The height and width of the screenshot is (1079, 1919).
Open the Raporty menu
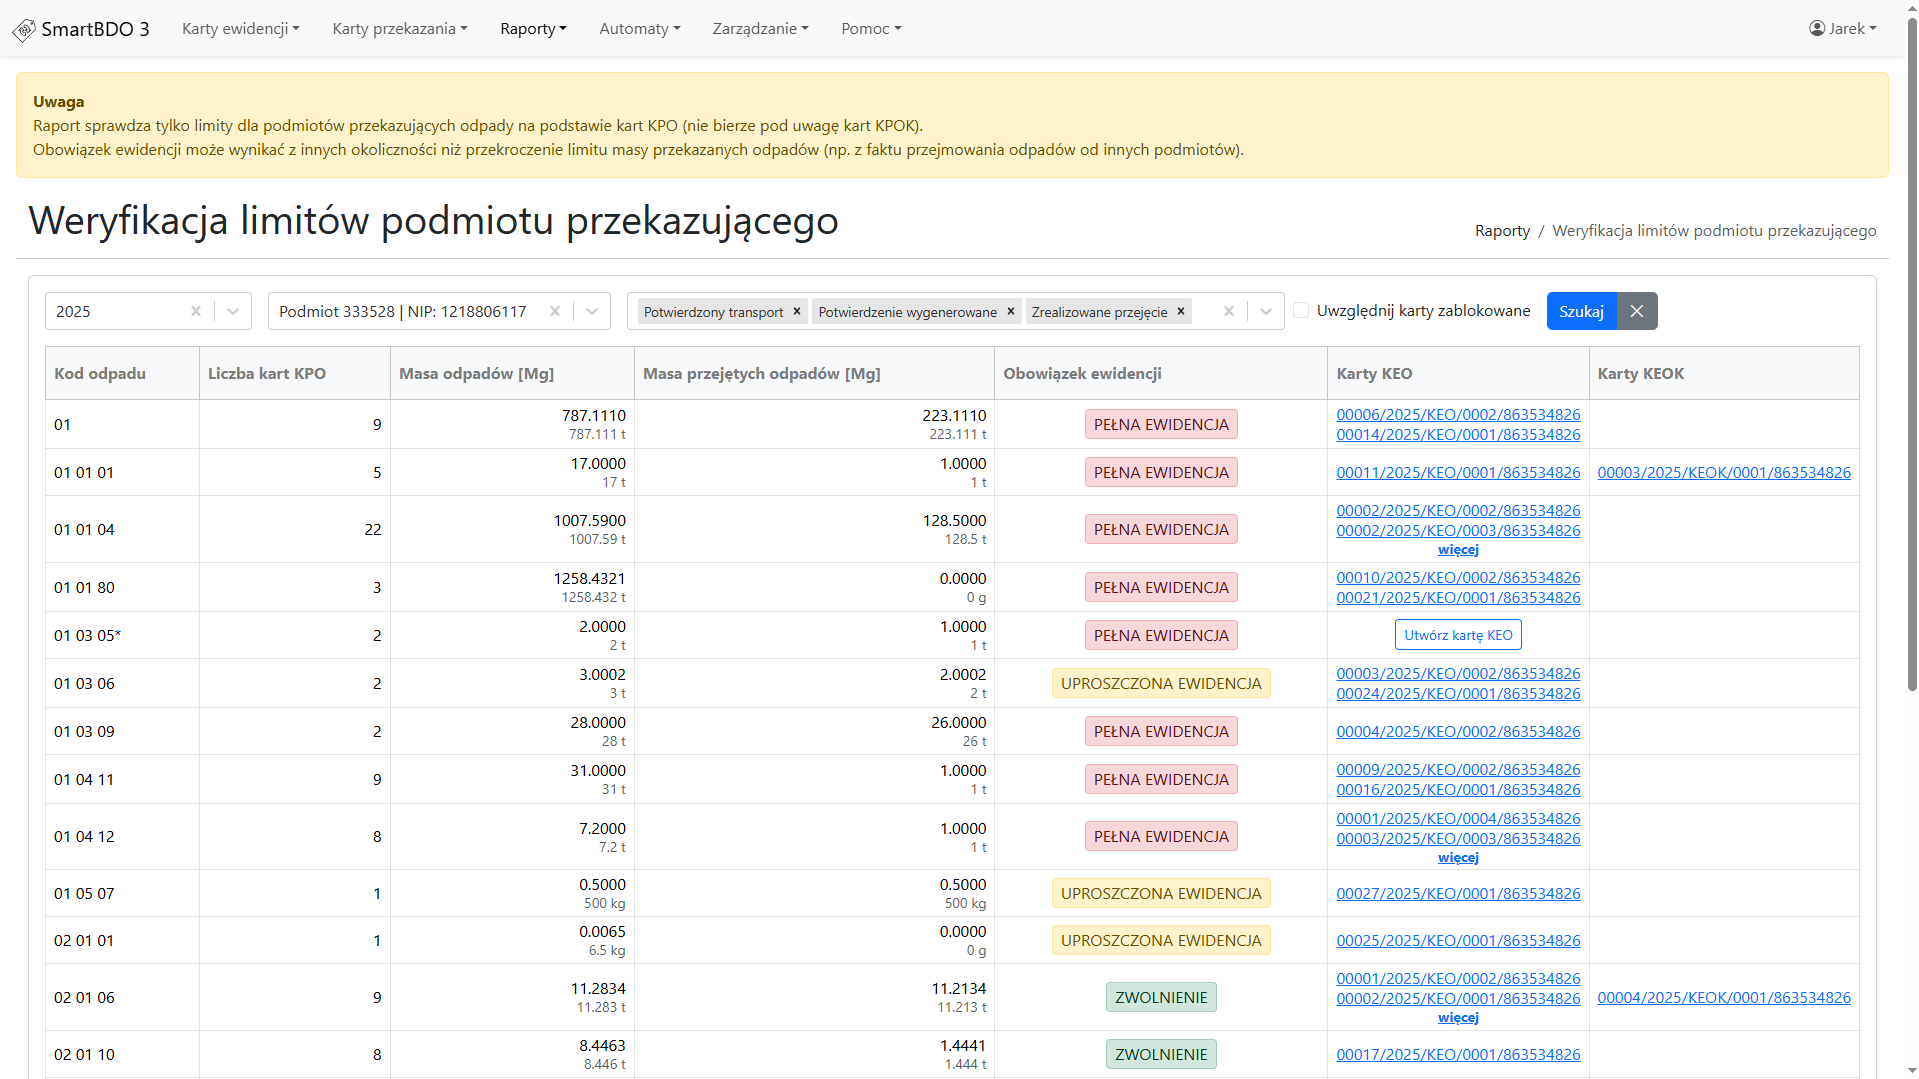[x=533, y=29]
